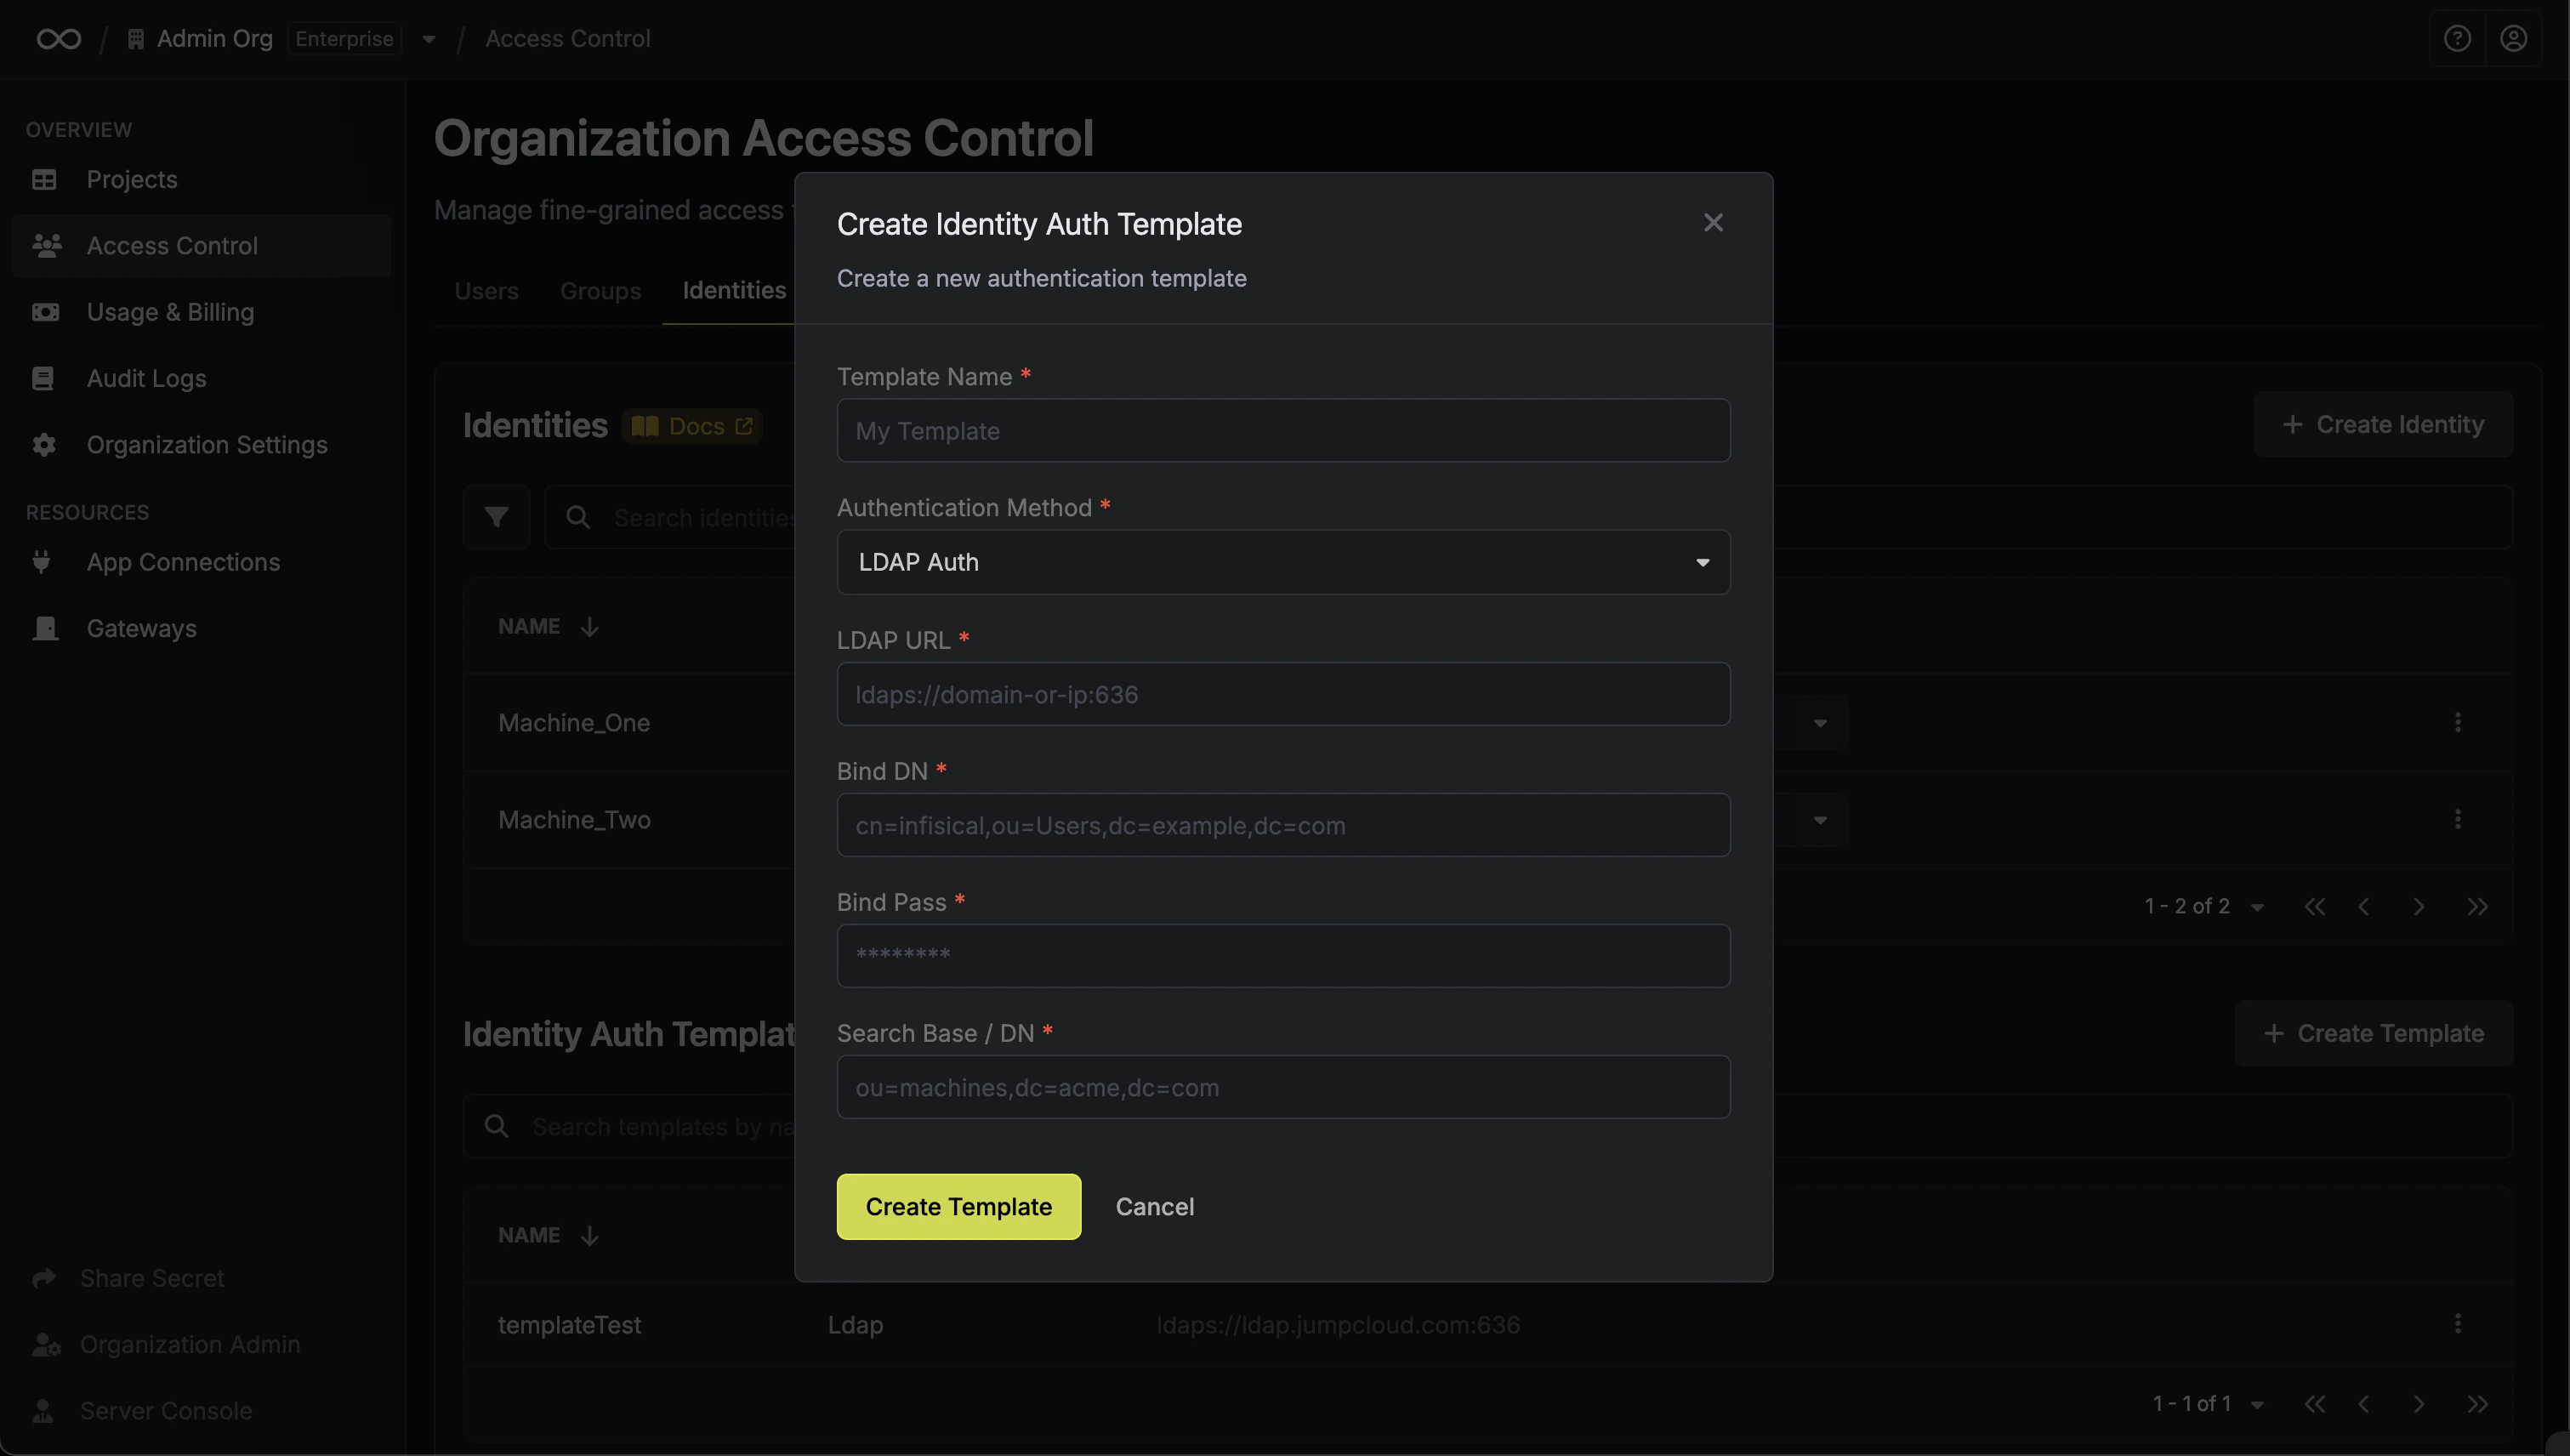Open templateTest row options menu

(x=2458, y=1324)
